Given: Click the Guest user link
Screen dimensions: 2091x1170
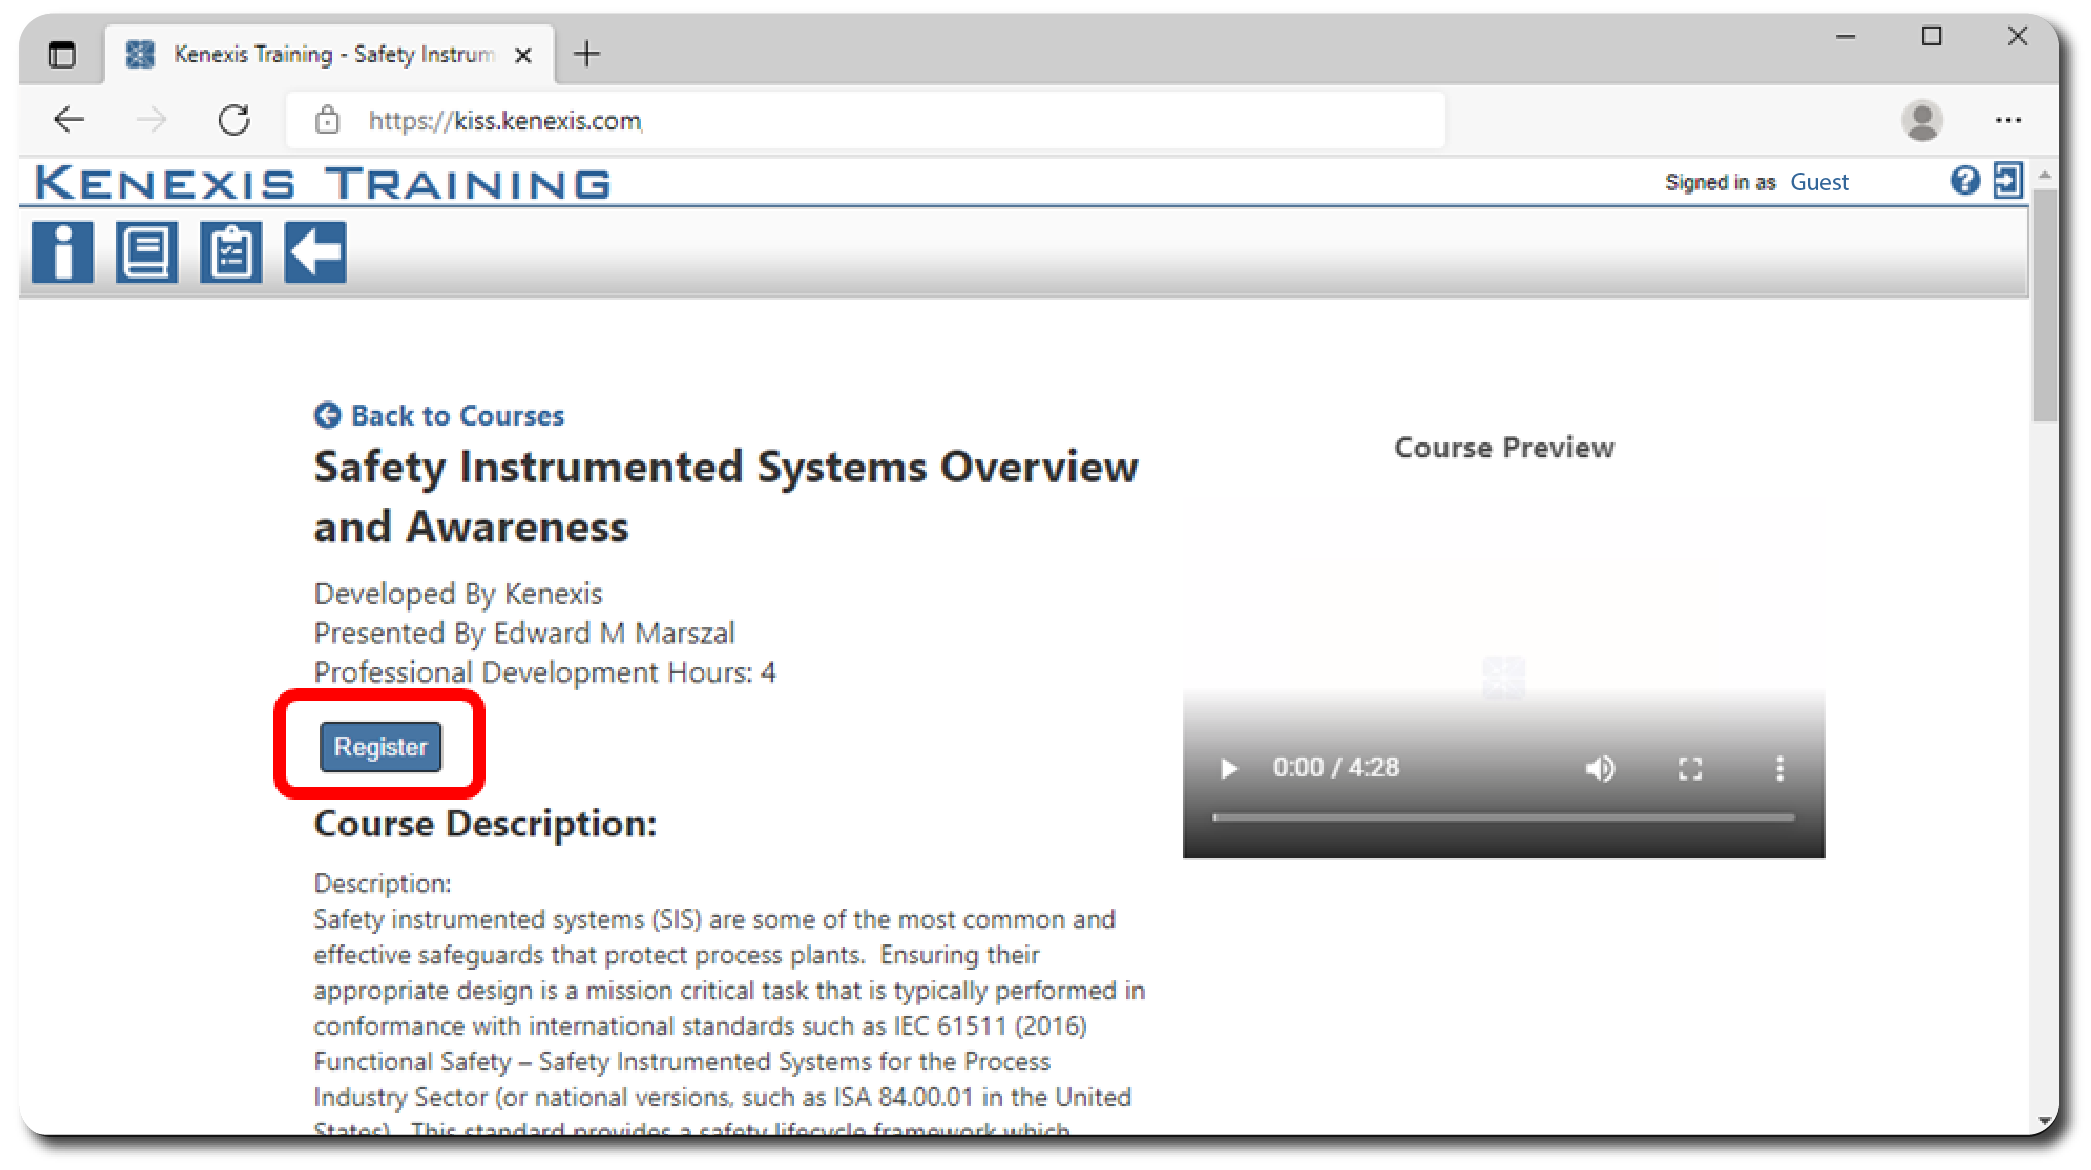Looking at the screenshot, I should point(1819,182).
